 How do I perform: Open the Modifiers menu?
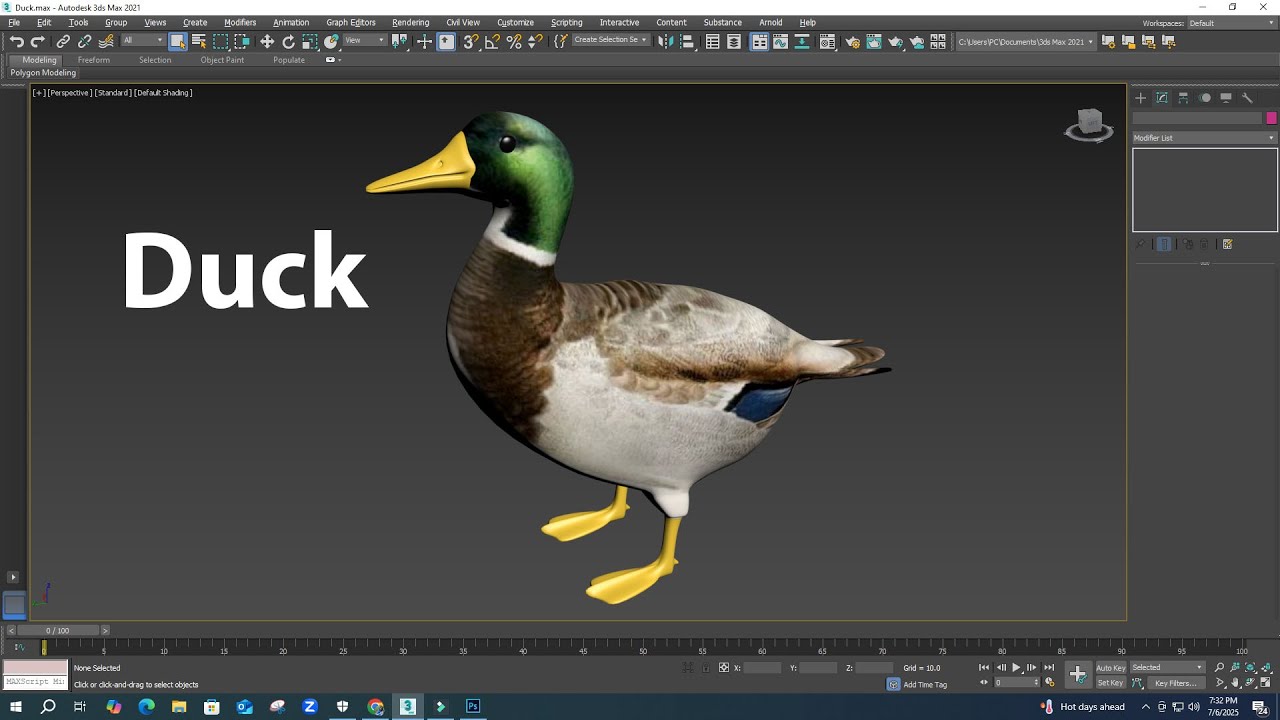(240, 22)
